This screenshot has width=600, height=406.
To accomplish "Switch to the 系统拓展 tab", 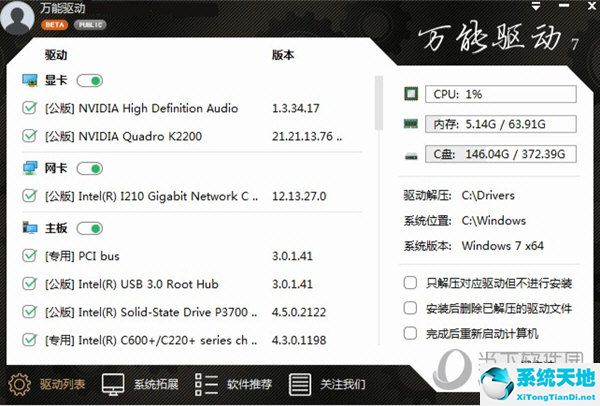I will 156,384.
